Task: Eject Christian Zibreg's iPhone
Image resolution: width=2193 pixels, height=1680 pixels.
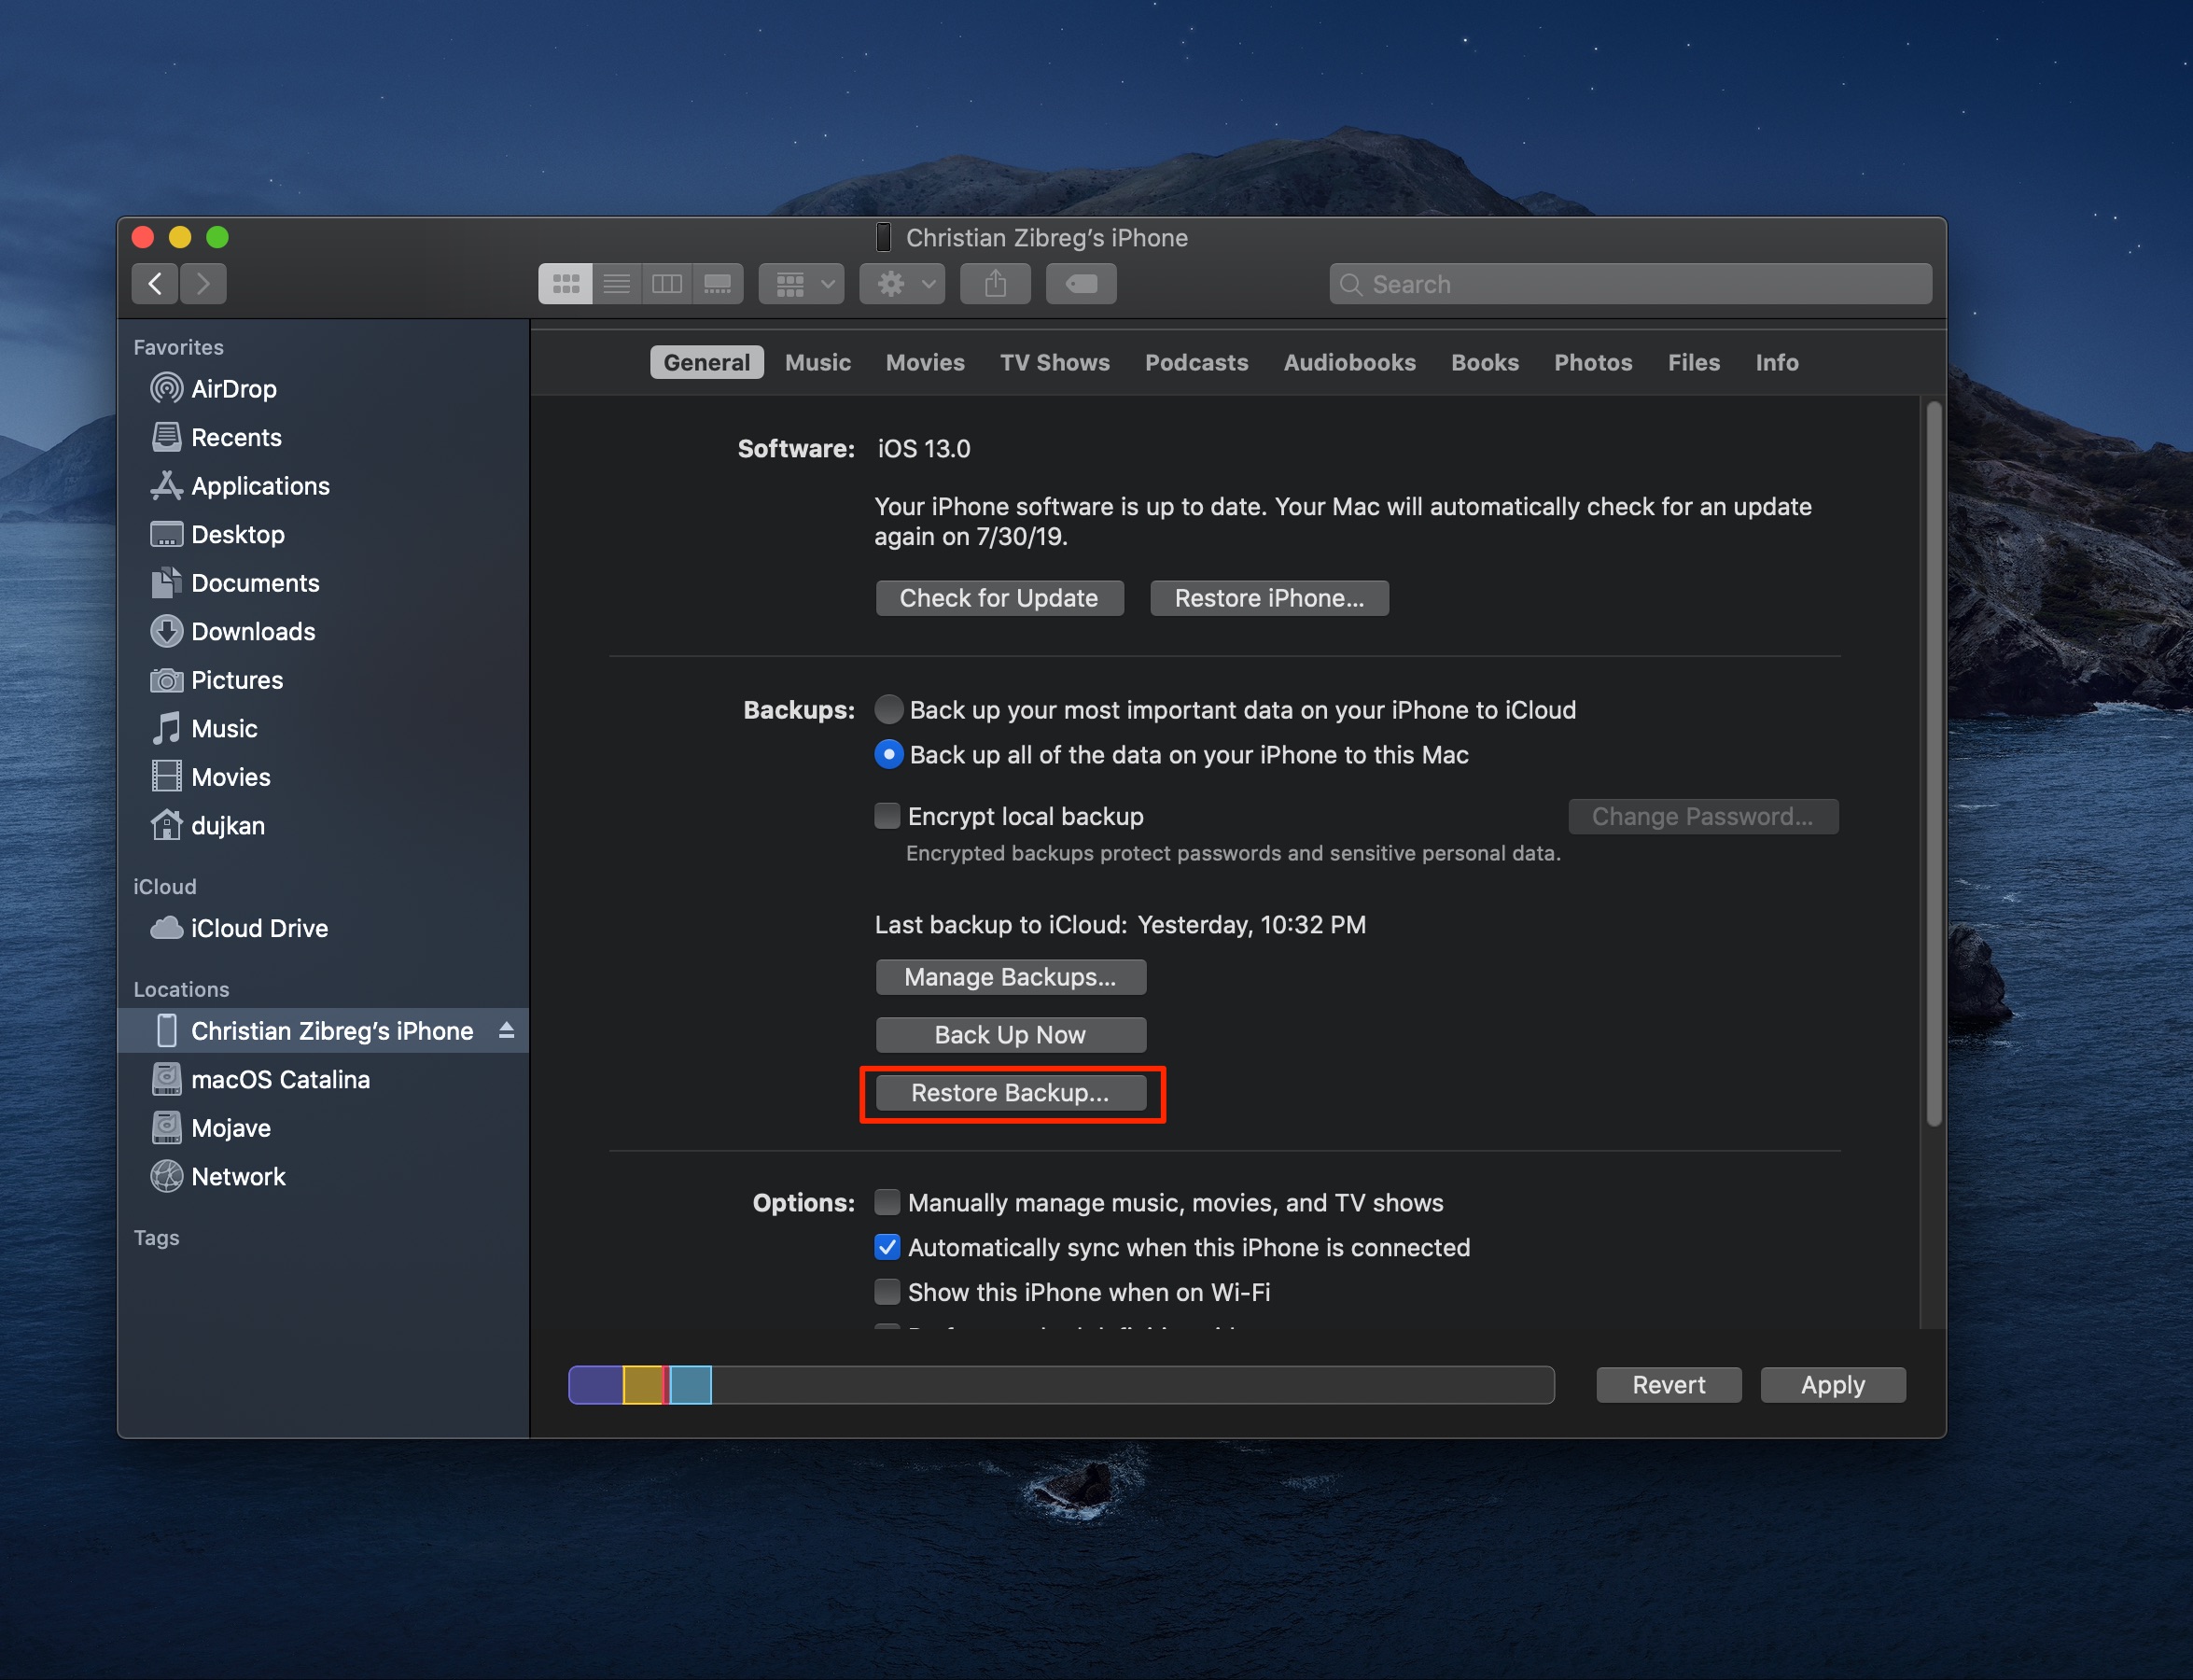Action: 507,1030
